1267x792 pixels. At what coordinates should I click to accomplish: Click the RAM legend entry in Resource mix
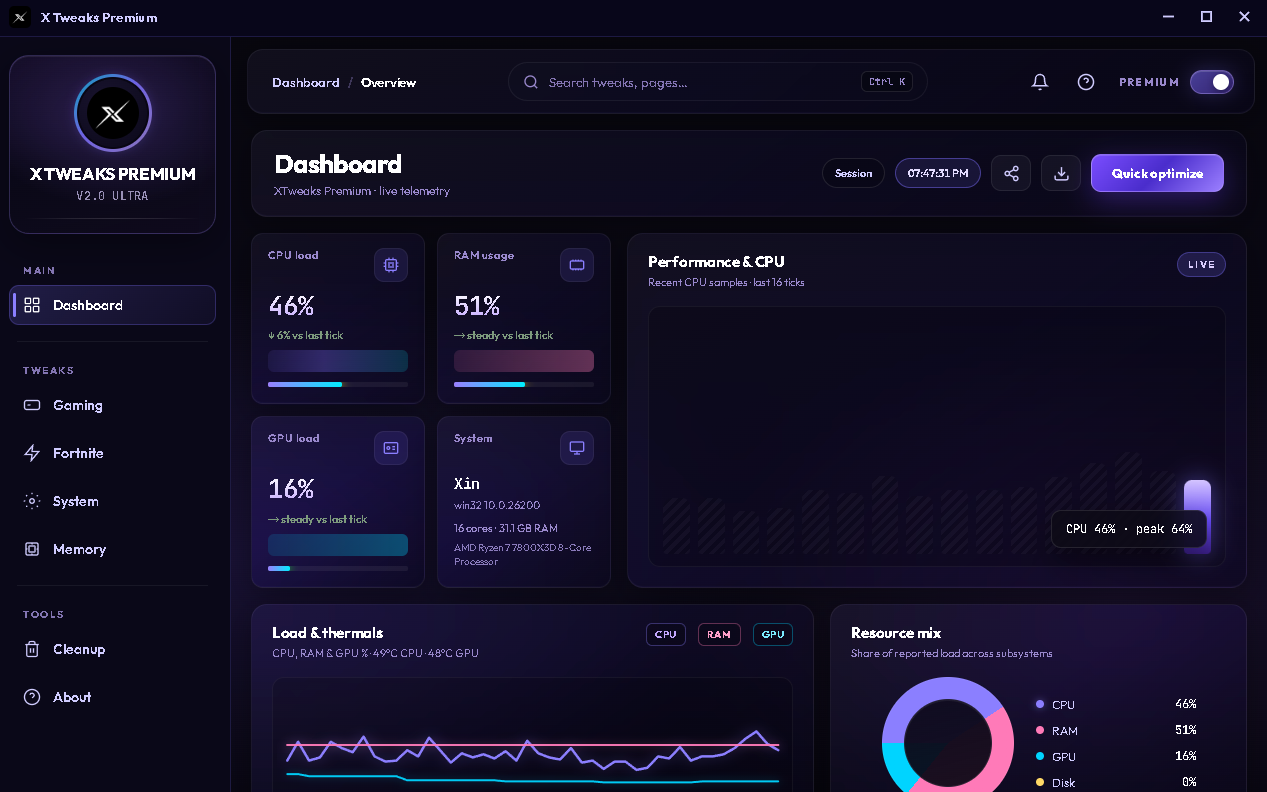coord(1116,730)
